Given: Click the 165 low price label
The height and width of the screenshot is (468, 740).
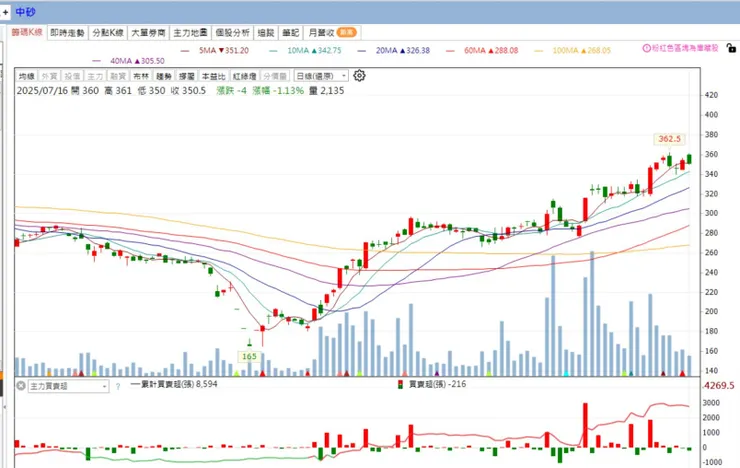Looking at the screenshot, I should [249, 356].
